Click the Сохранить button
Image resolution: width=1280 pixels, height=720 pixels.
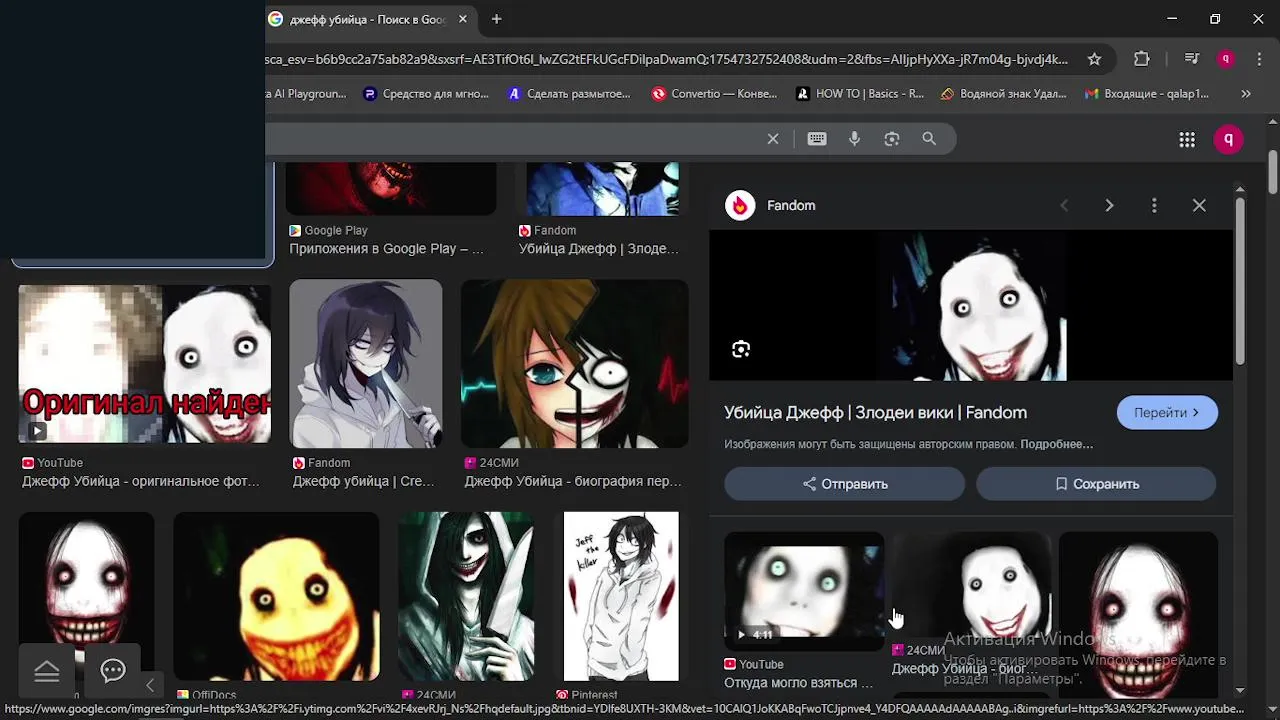[1096, 484]
